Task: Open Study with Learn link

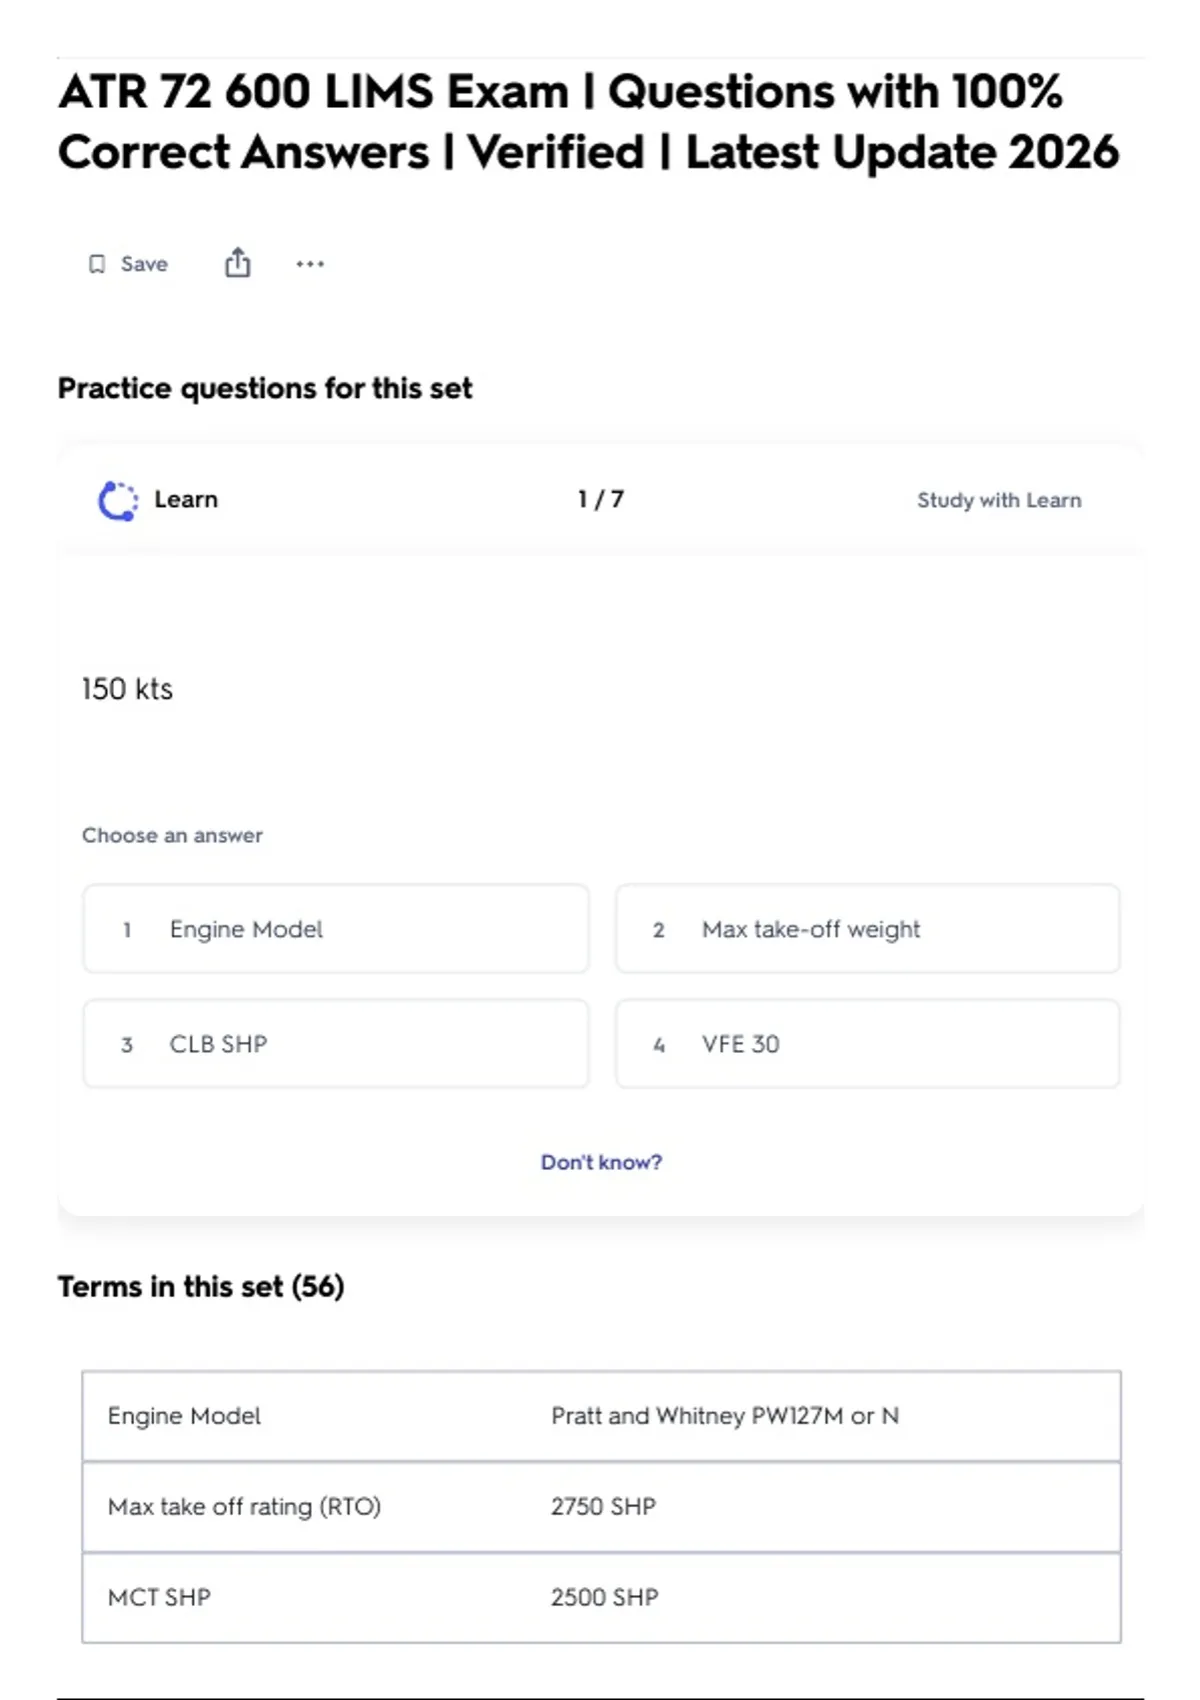Action: tap(999, 500)
